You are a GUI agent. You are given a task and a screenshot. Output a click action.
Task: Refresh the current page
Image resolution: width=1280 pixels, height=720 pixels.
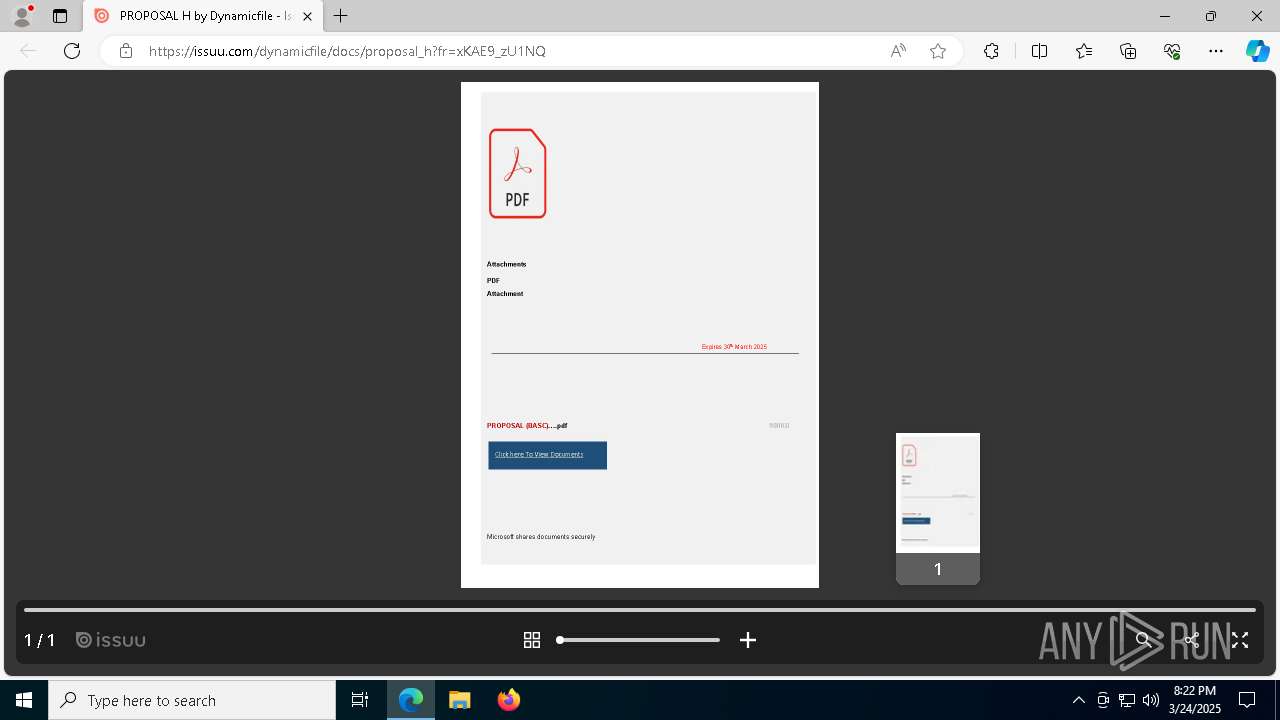point(72,51)
